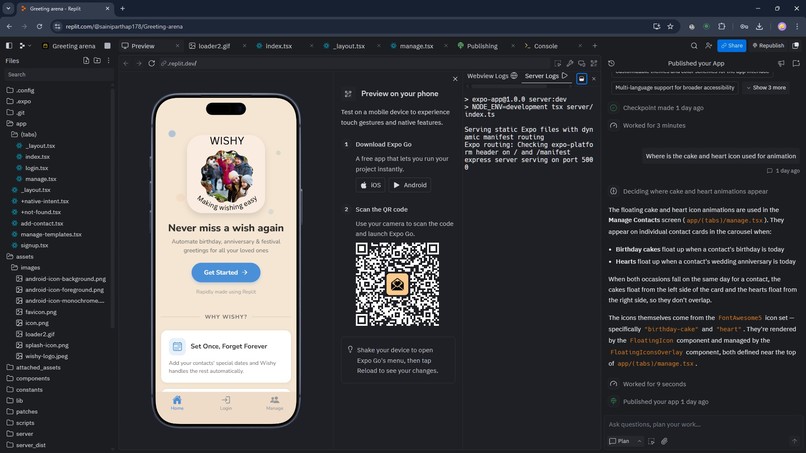Select the Webview Logs tab

tap(492, 76)
